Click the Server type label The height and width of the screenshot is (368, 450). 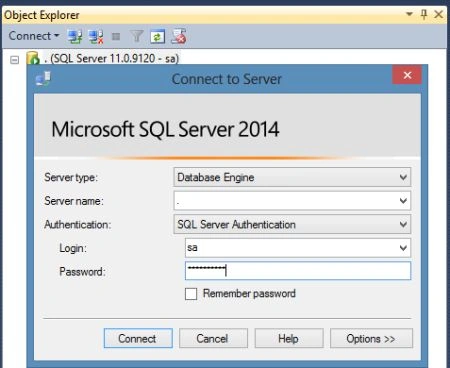coord(71,177)
